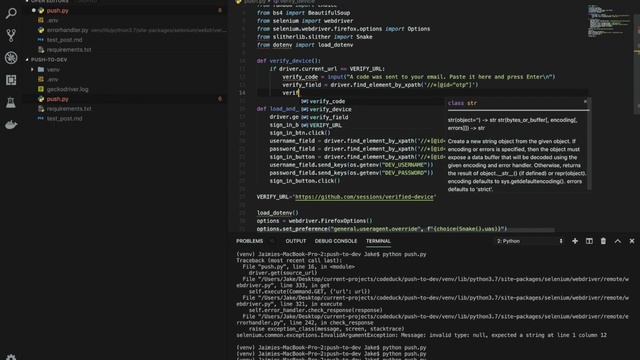Open the Extensions view

(x=11, y=80)
